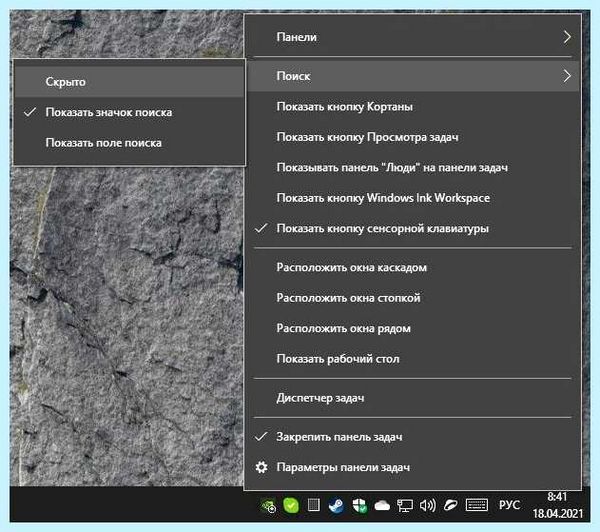Select Показать рабочий стол
Image resolution: width=600 pixels, height=532 pixels.
(413, 359)
